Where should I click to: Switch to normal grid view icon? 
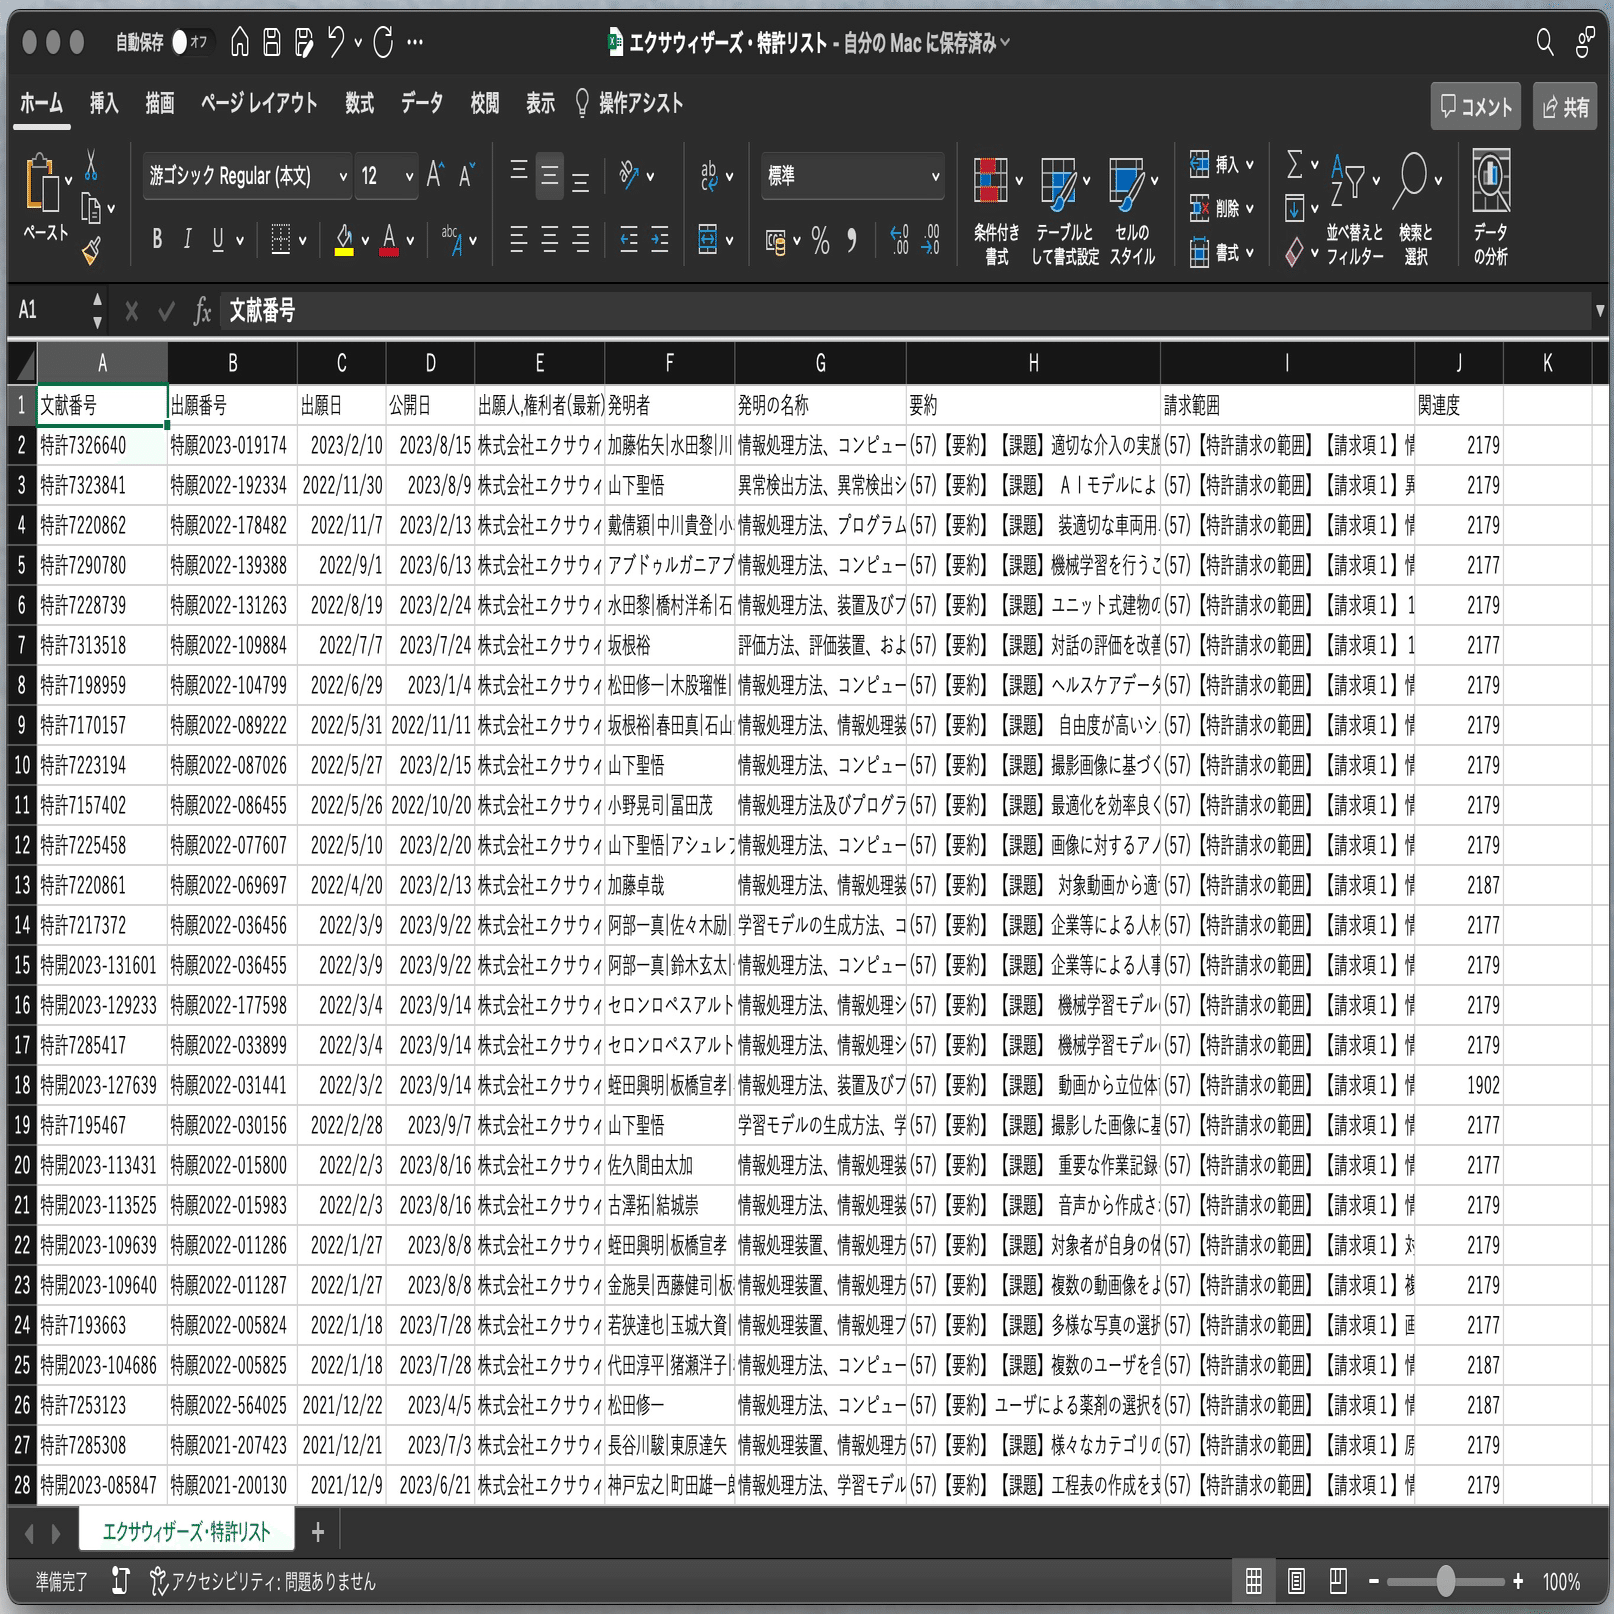click(1253, 1581)
